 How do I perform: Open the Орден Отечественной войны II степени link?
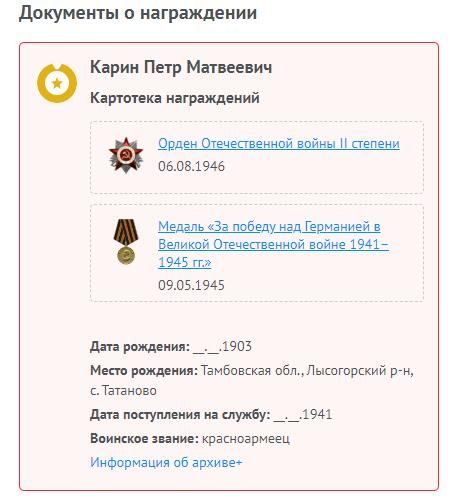[279, 144]
